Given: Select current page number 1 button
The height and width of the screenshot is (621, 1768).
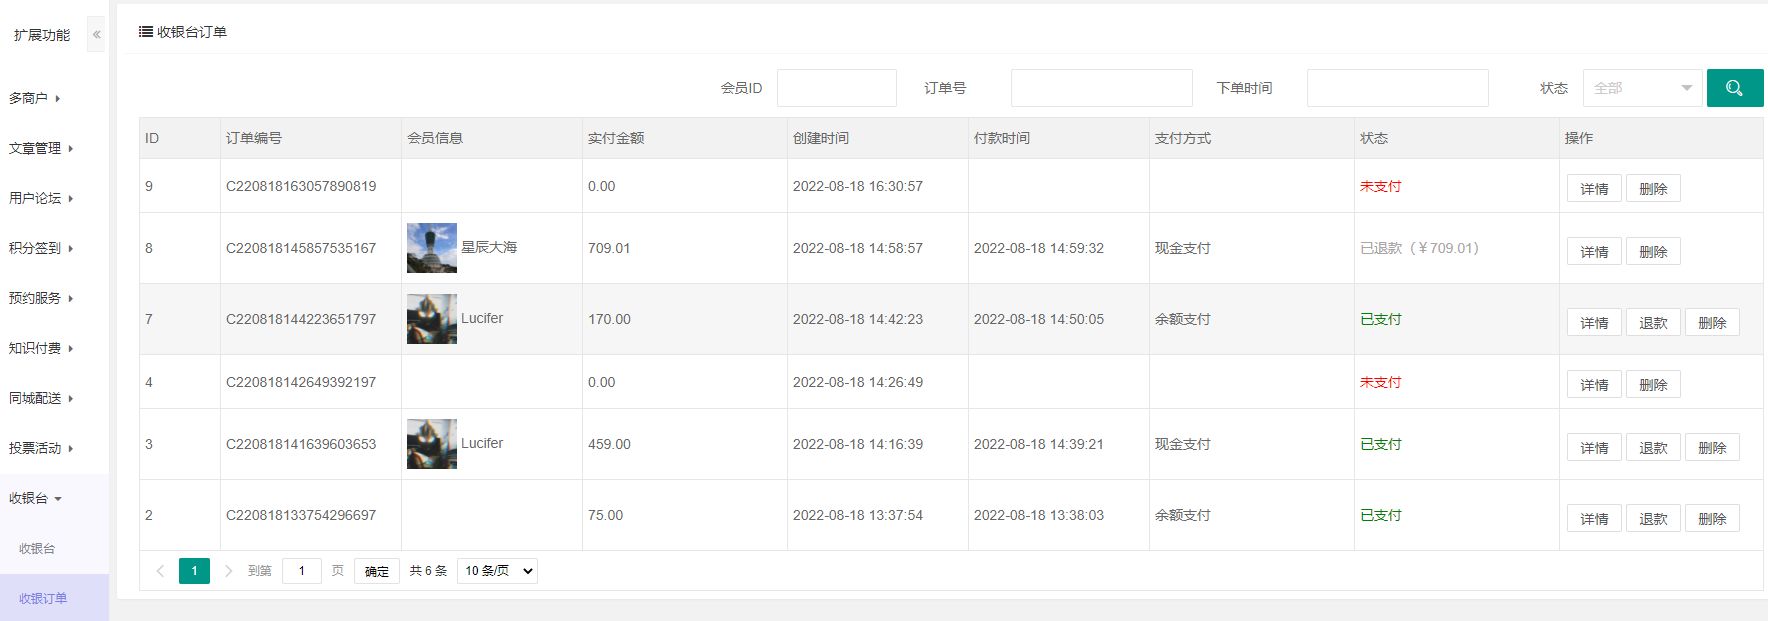Looking at the screenshot, I should [194, 571].
